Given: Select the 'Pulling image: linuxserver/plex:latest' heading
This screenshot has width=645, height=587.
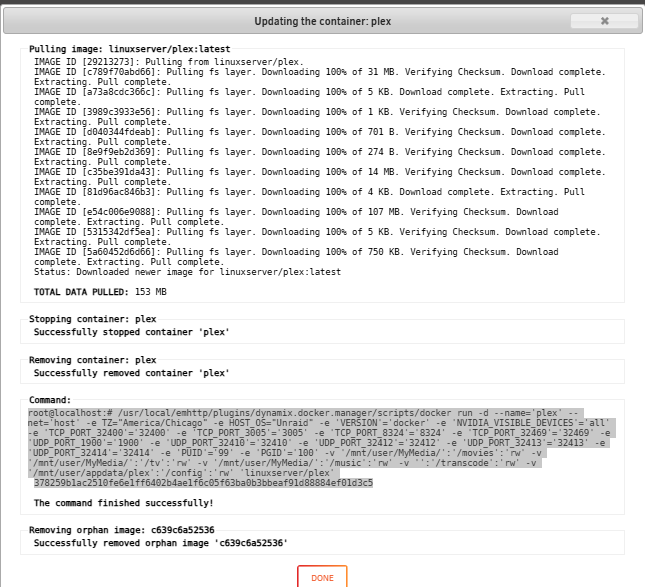Looking at the screenshot, I should tap(130, 49).
